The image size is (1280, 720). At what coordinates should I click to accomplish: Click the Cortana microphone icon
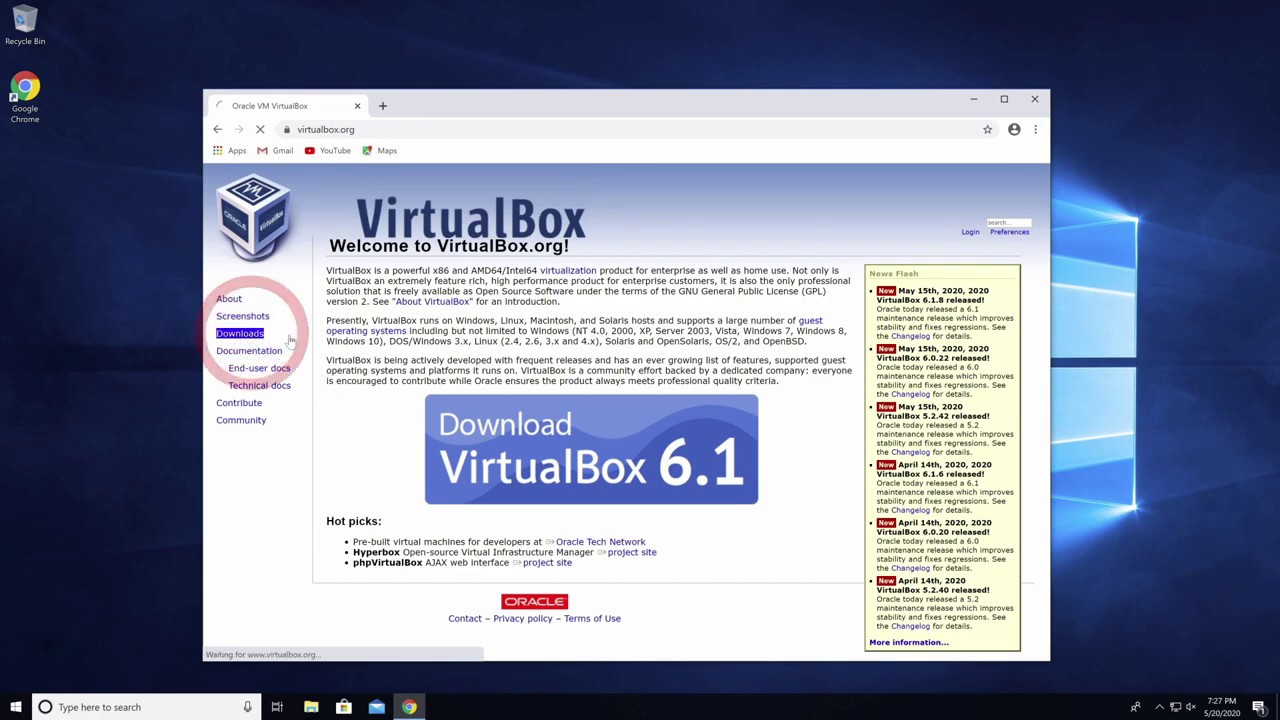coord(247,707)
